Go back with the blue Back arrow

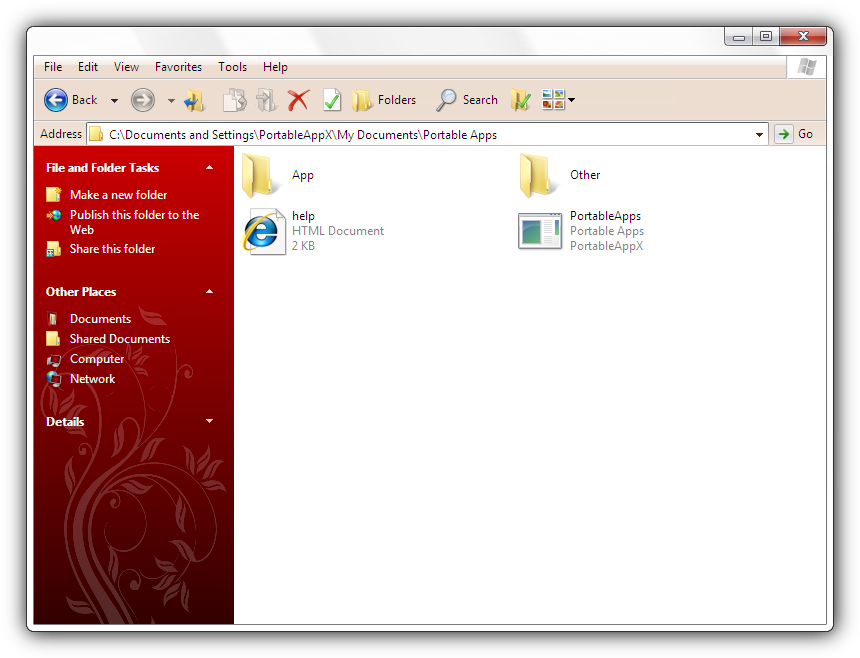pos(56,100)
